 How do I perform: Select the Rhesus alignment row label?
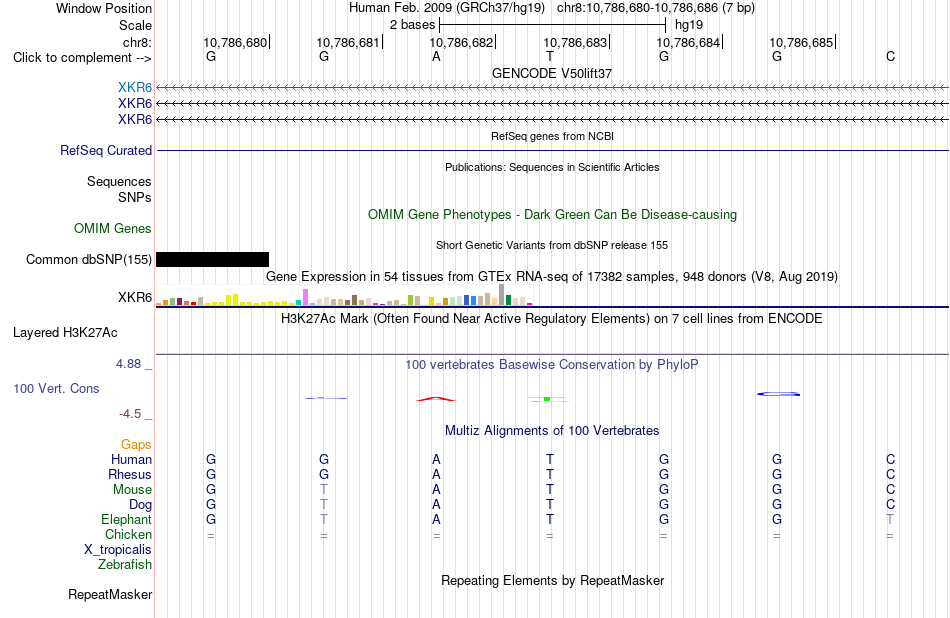pos(130,474)
